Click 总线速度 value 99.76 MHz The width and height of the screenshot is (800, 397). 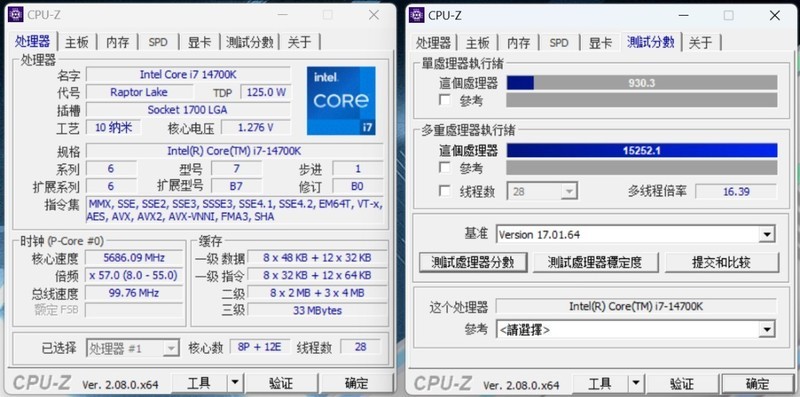coord(134,293)
